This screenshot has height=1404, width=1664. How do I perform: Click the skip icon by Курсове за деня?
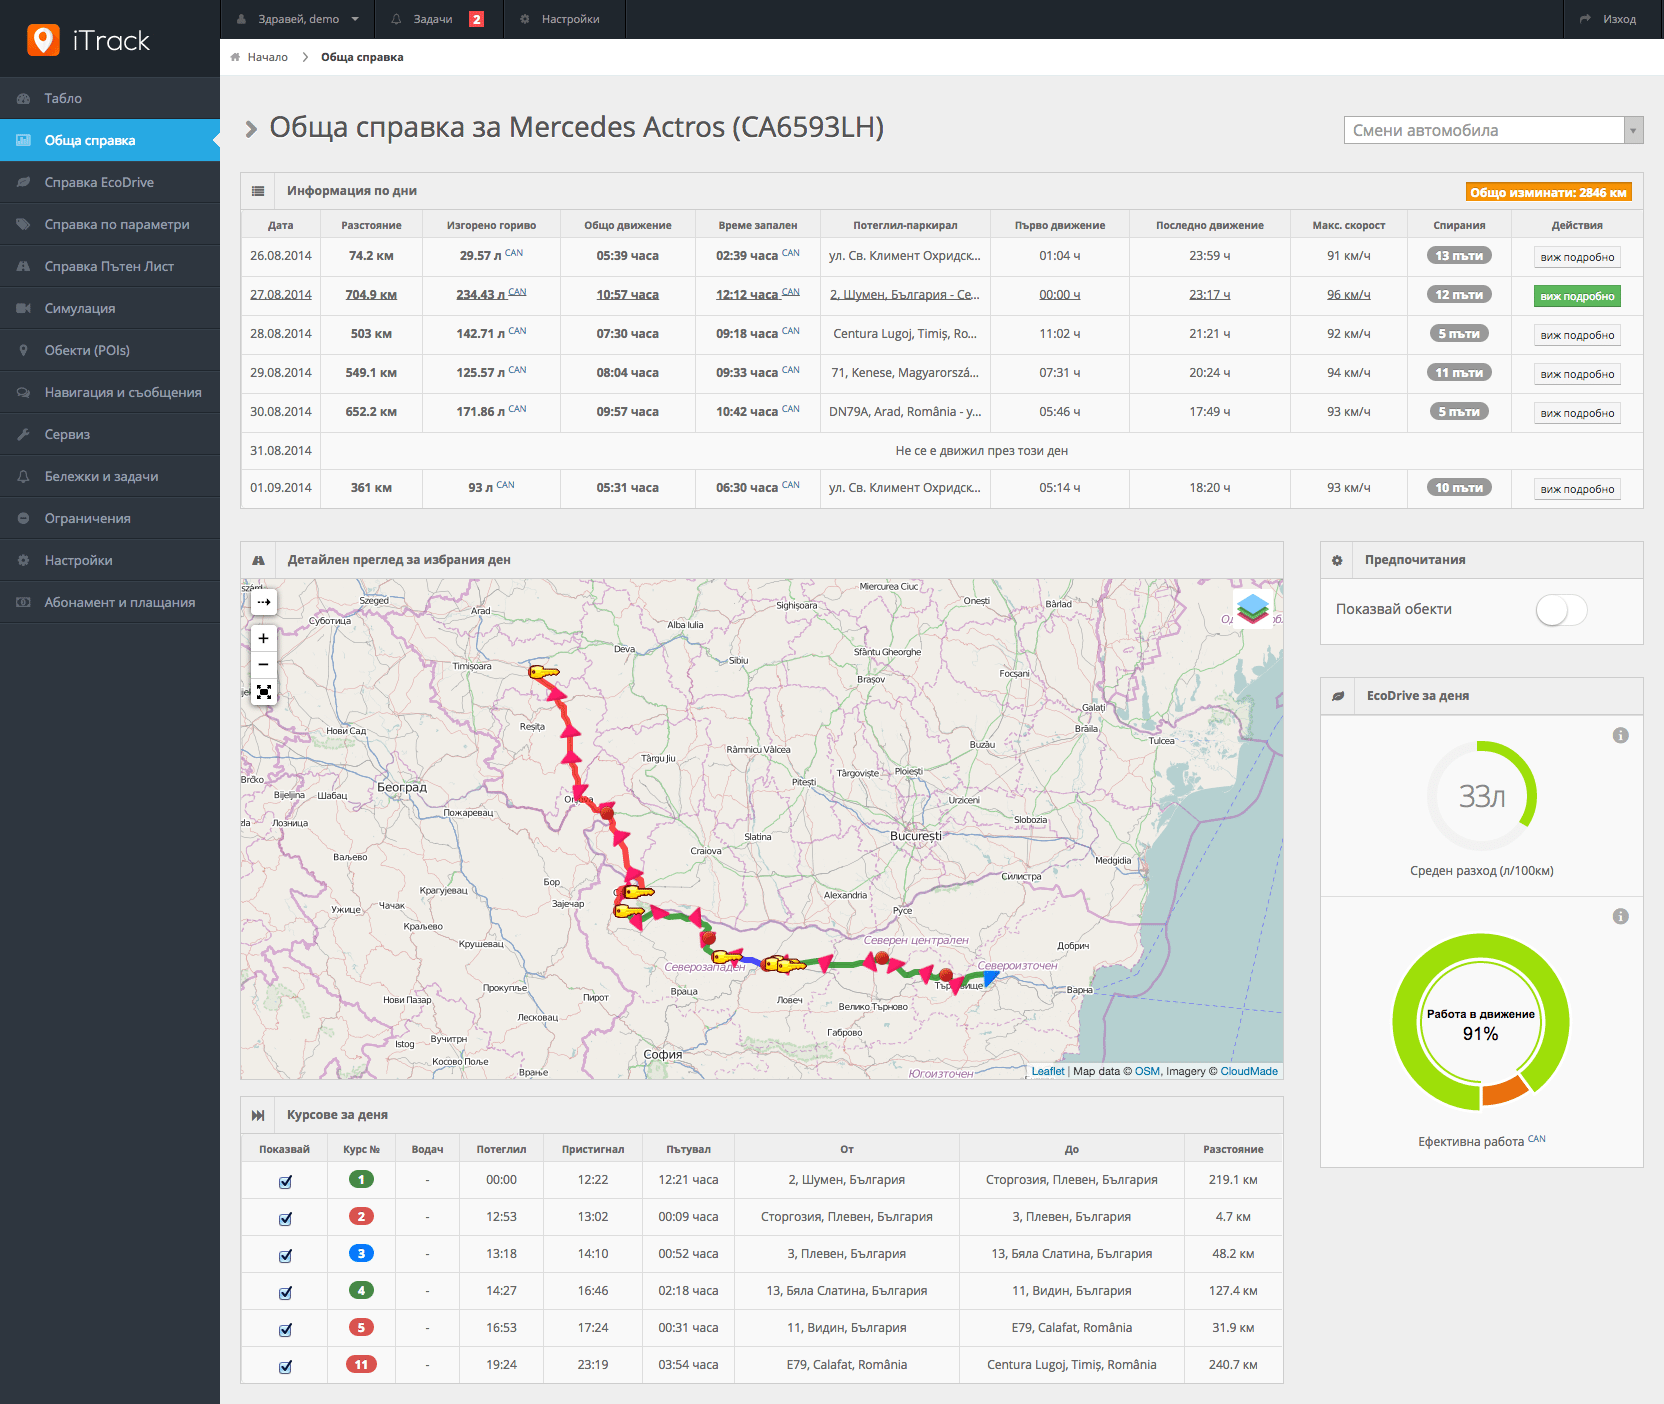tap(258, 1115)
